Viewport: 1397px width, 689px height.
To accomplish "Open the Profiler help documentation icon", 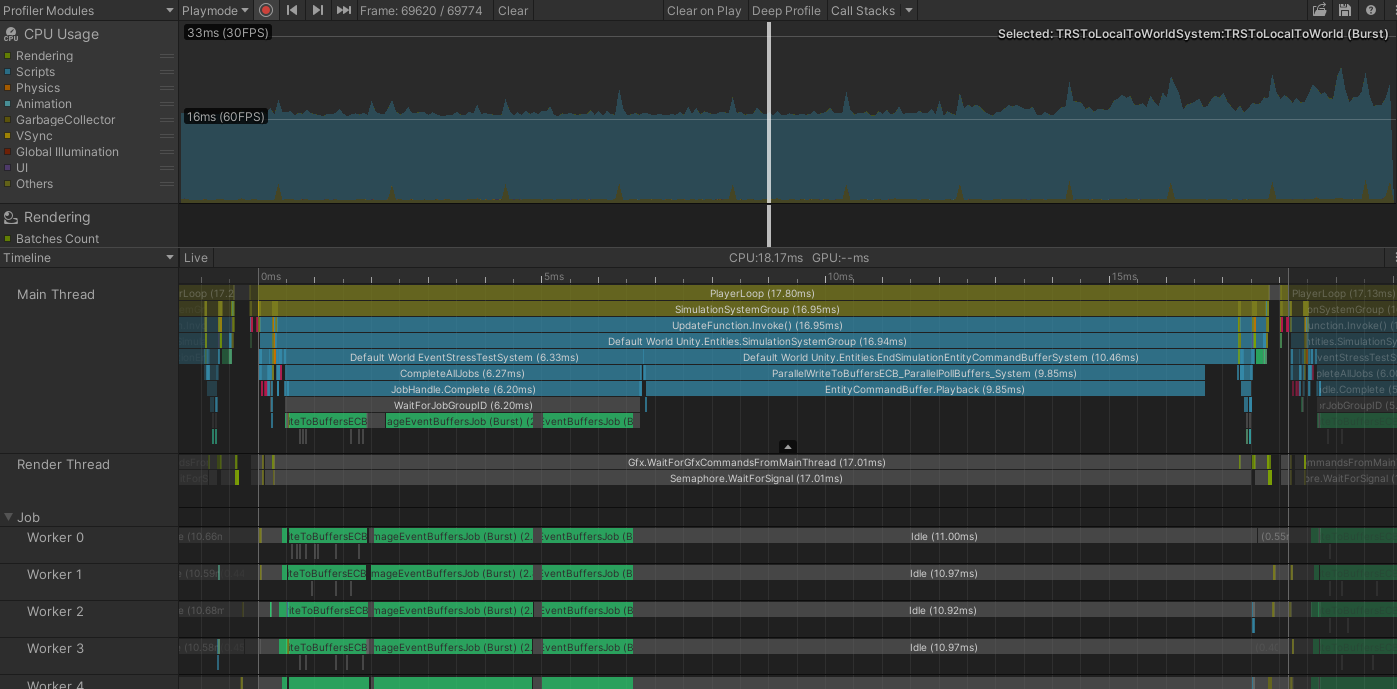I will click(1370, 10).
